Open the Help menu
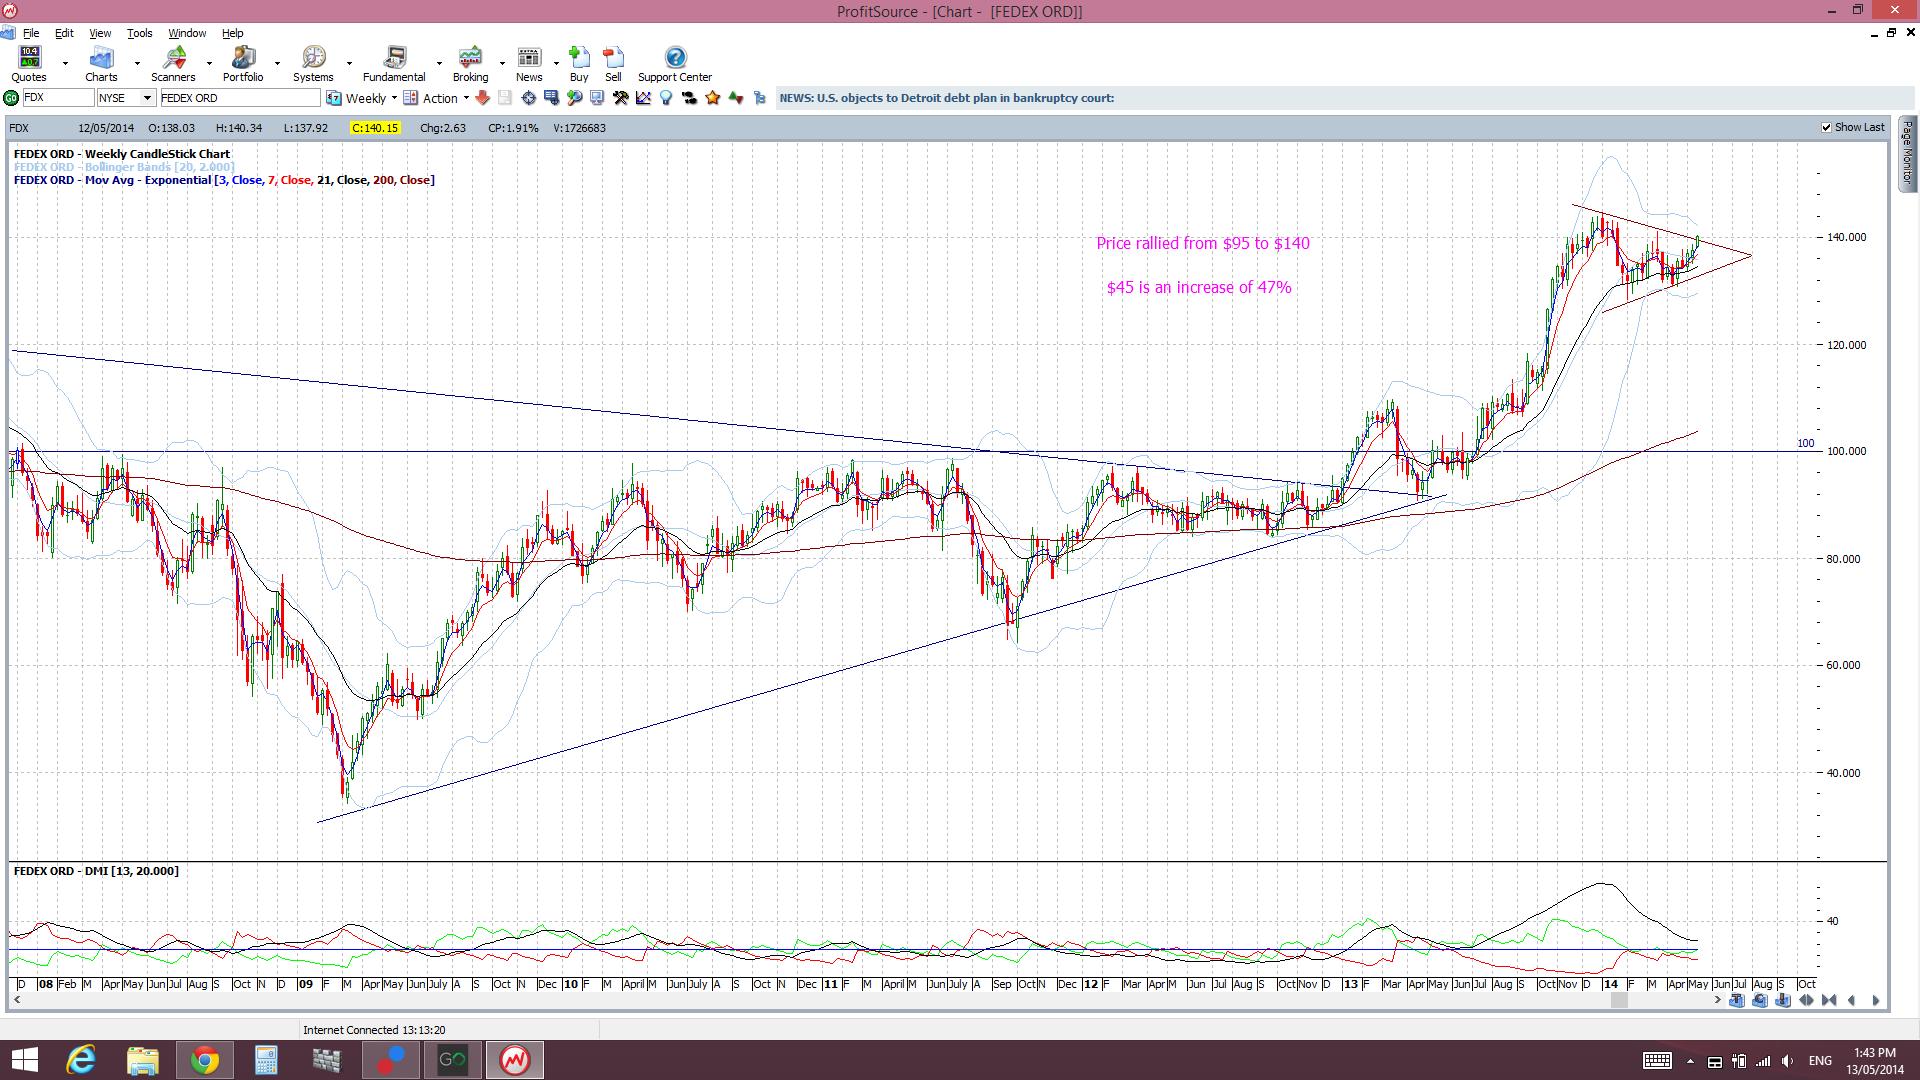The image size is (1920, 1080). pos(232,33)
